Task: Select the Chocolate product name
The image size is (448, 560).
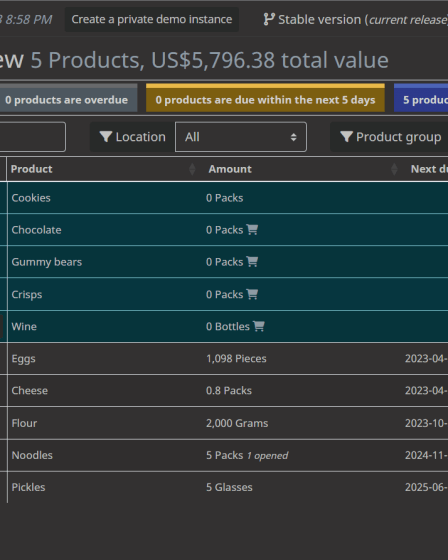Action: tap(36, 230)
